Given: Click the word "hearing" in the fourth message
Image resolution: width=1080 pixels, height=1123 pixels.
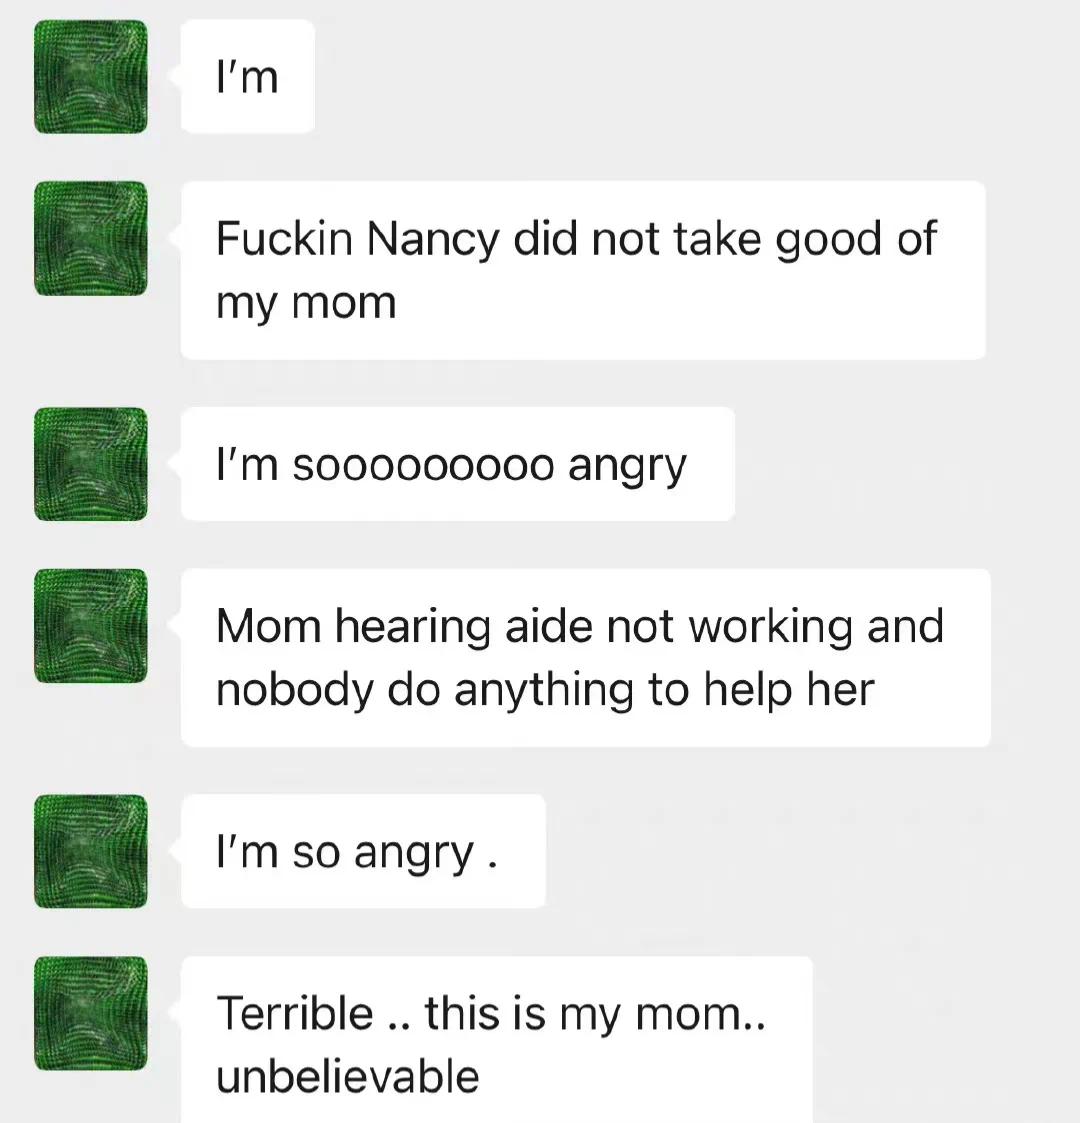Looking at the screenshot, I should tap(412, 628).
